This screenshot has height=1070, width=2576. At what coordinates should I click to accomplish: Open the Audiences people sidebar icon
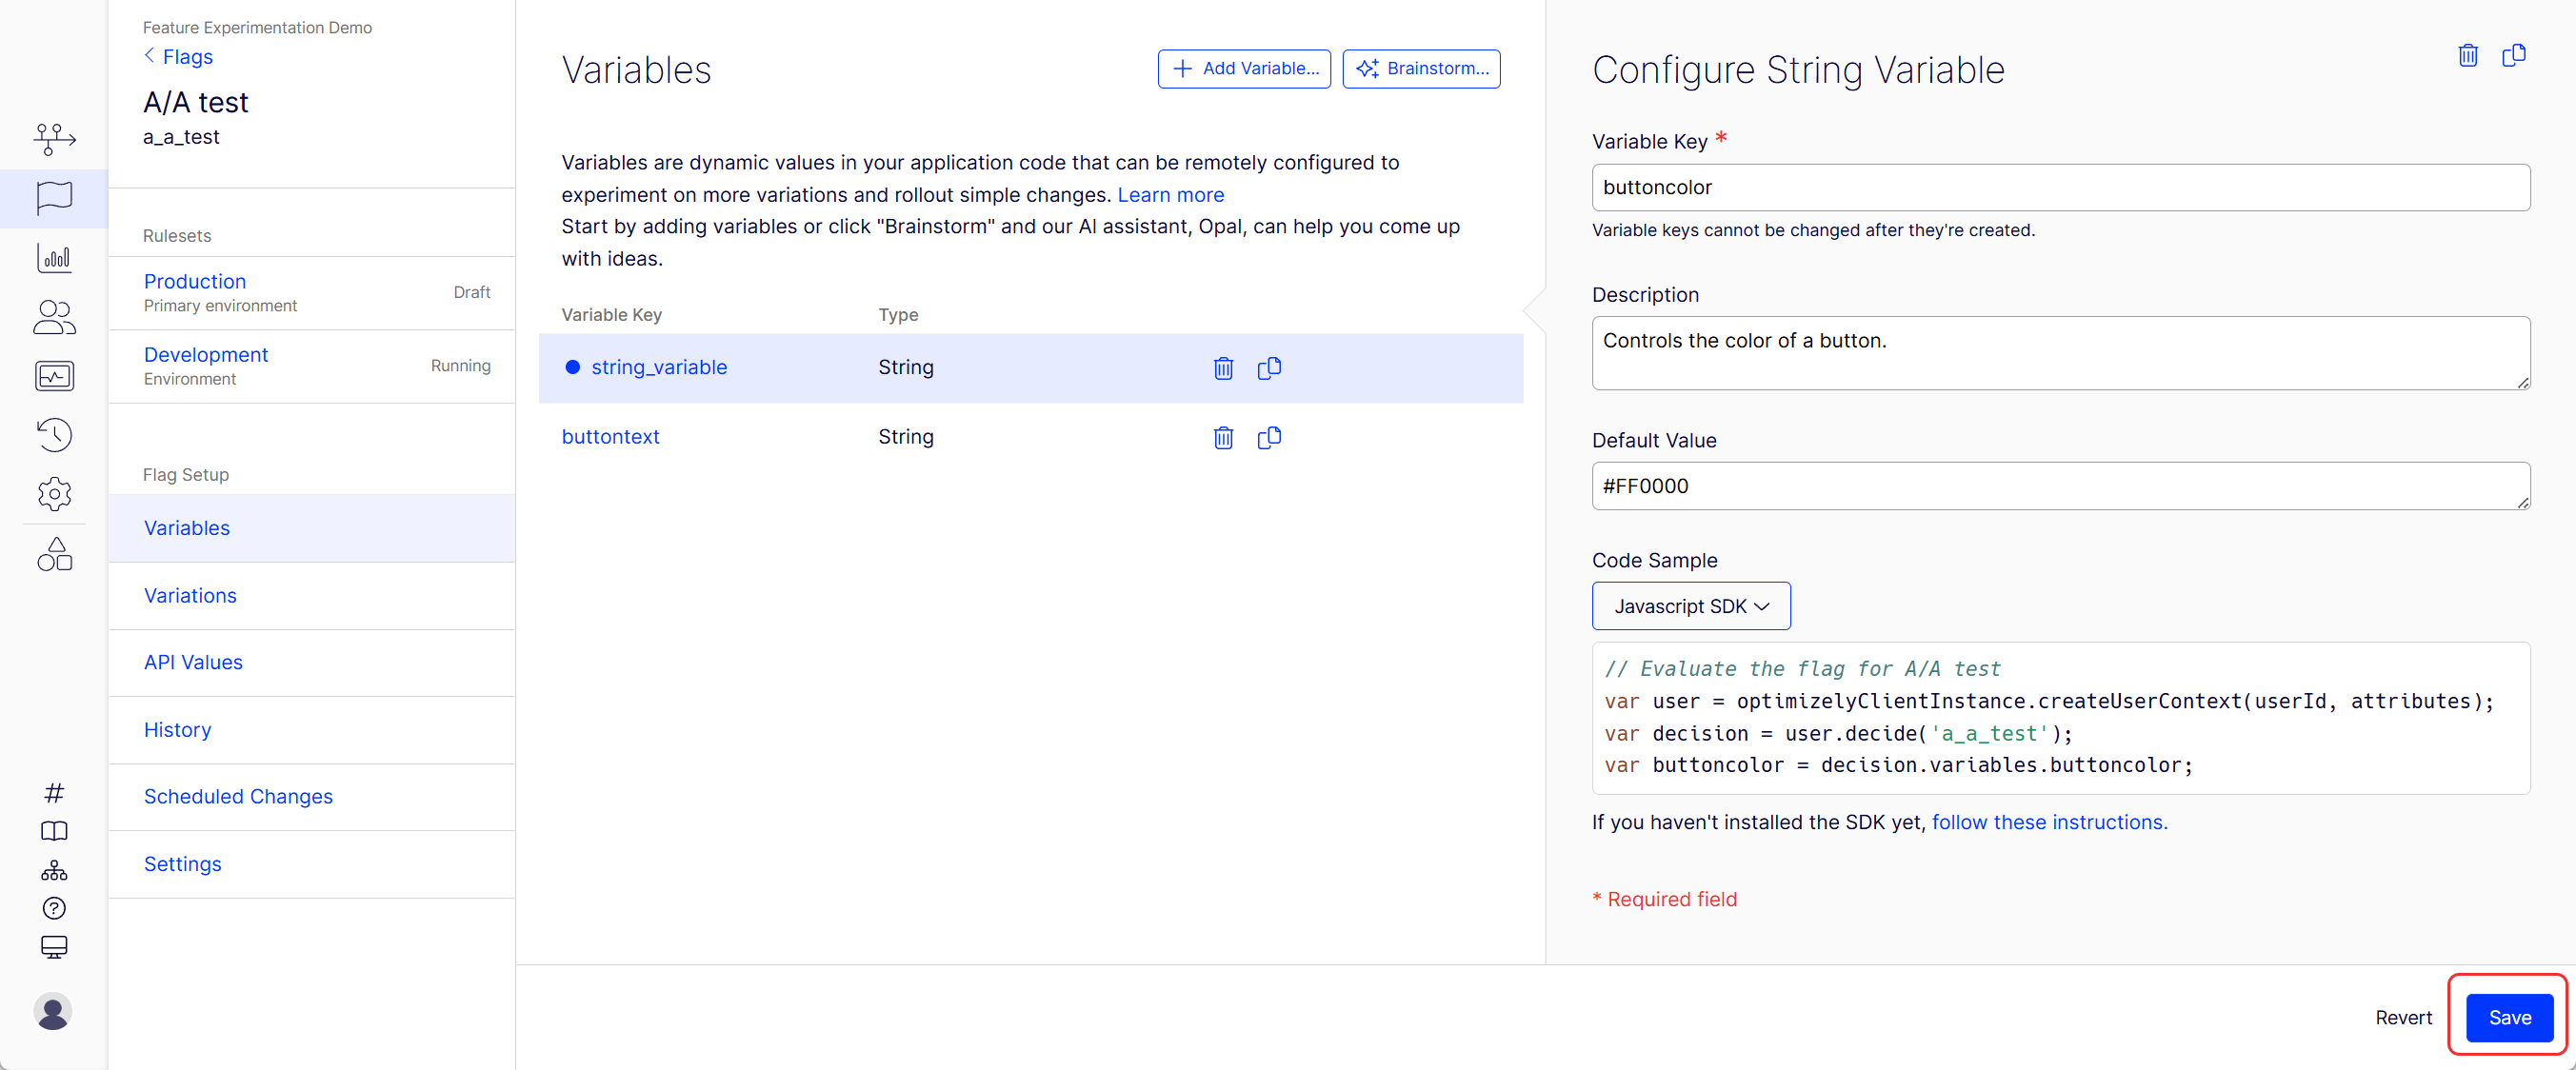click(54, 317)
